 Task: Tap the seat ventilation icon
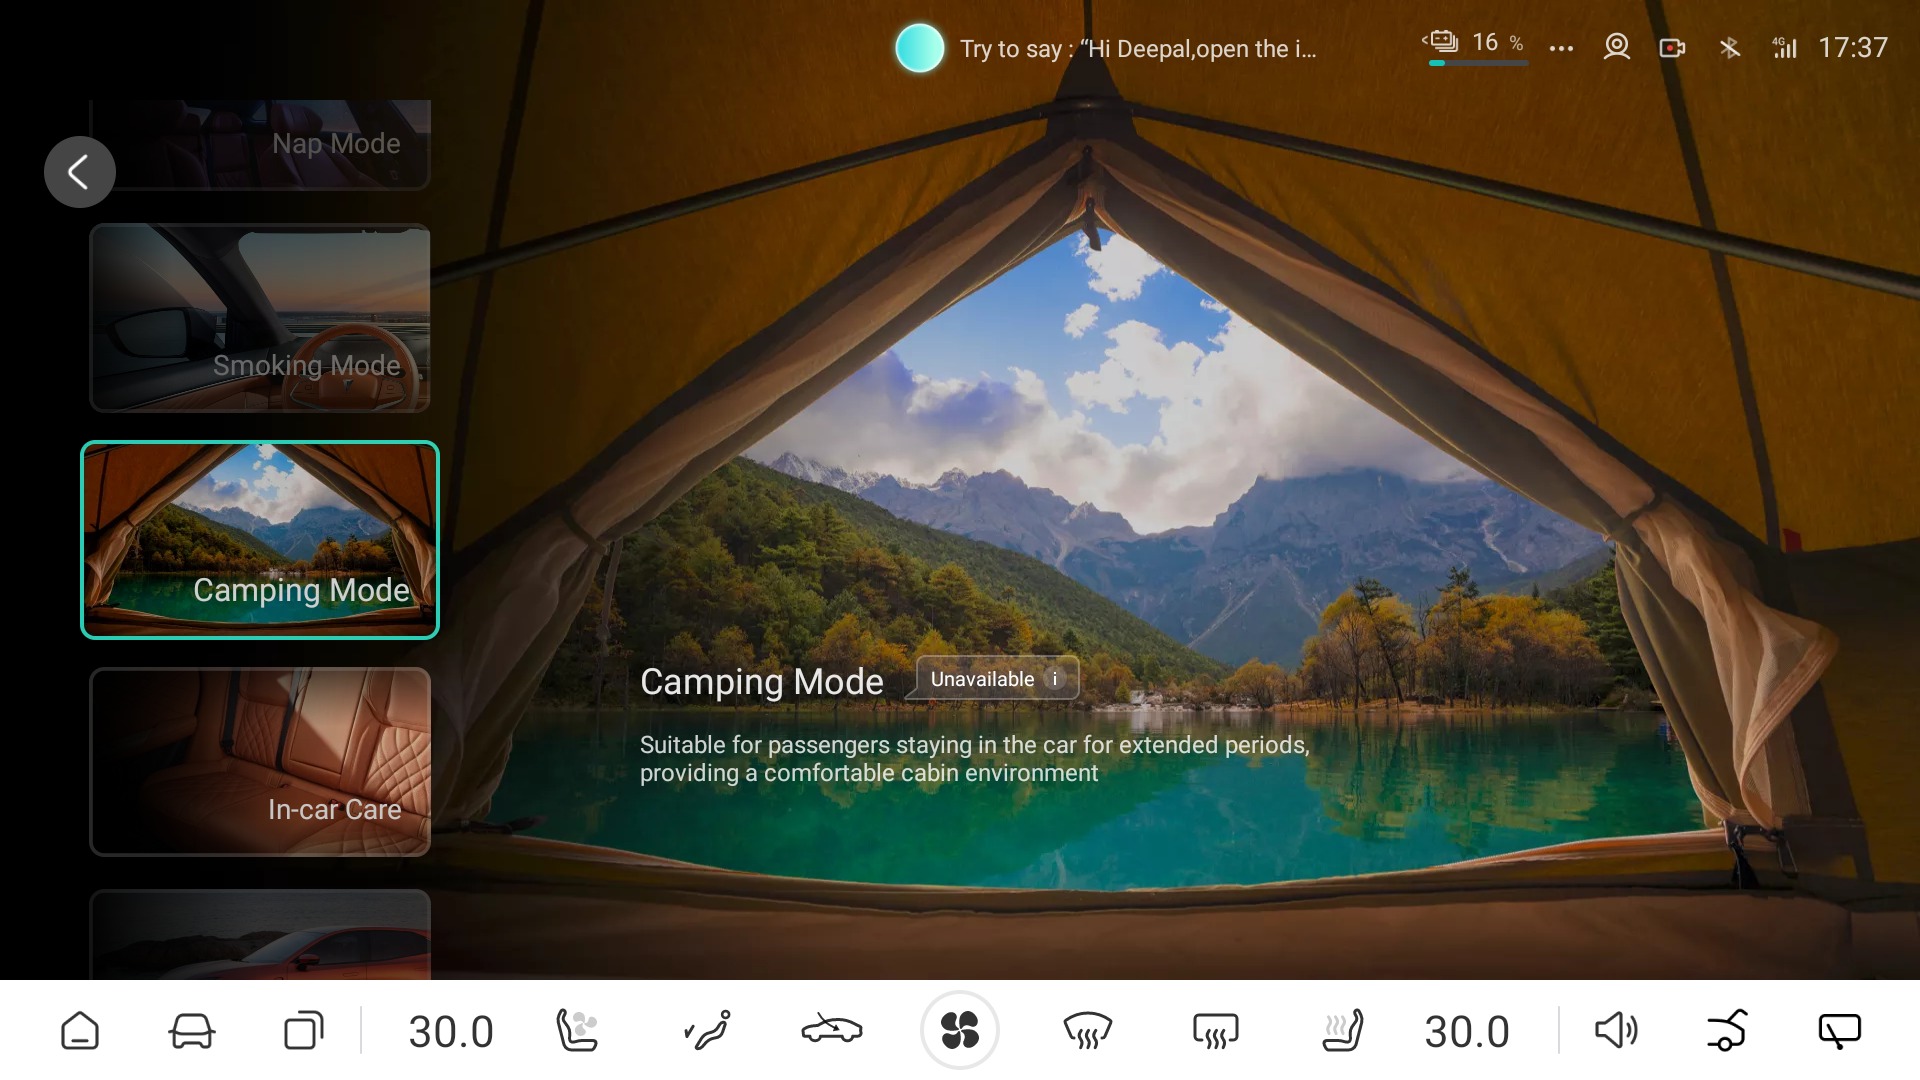tap(577, 1031)
